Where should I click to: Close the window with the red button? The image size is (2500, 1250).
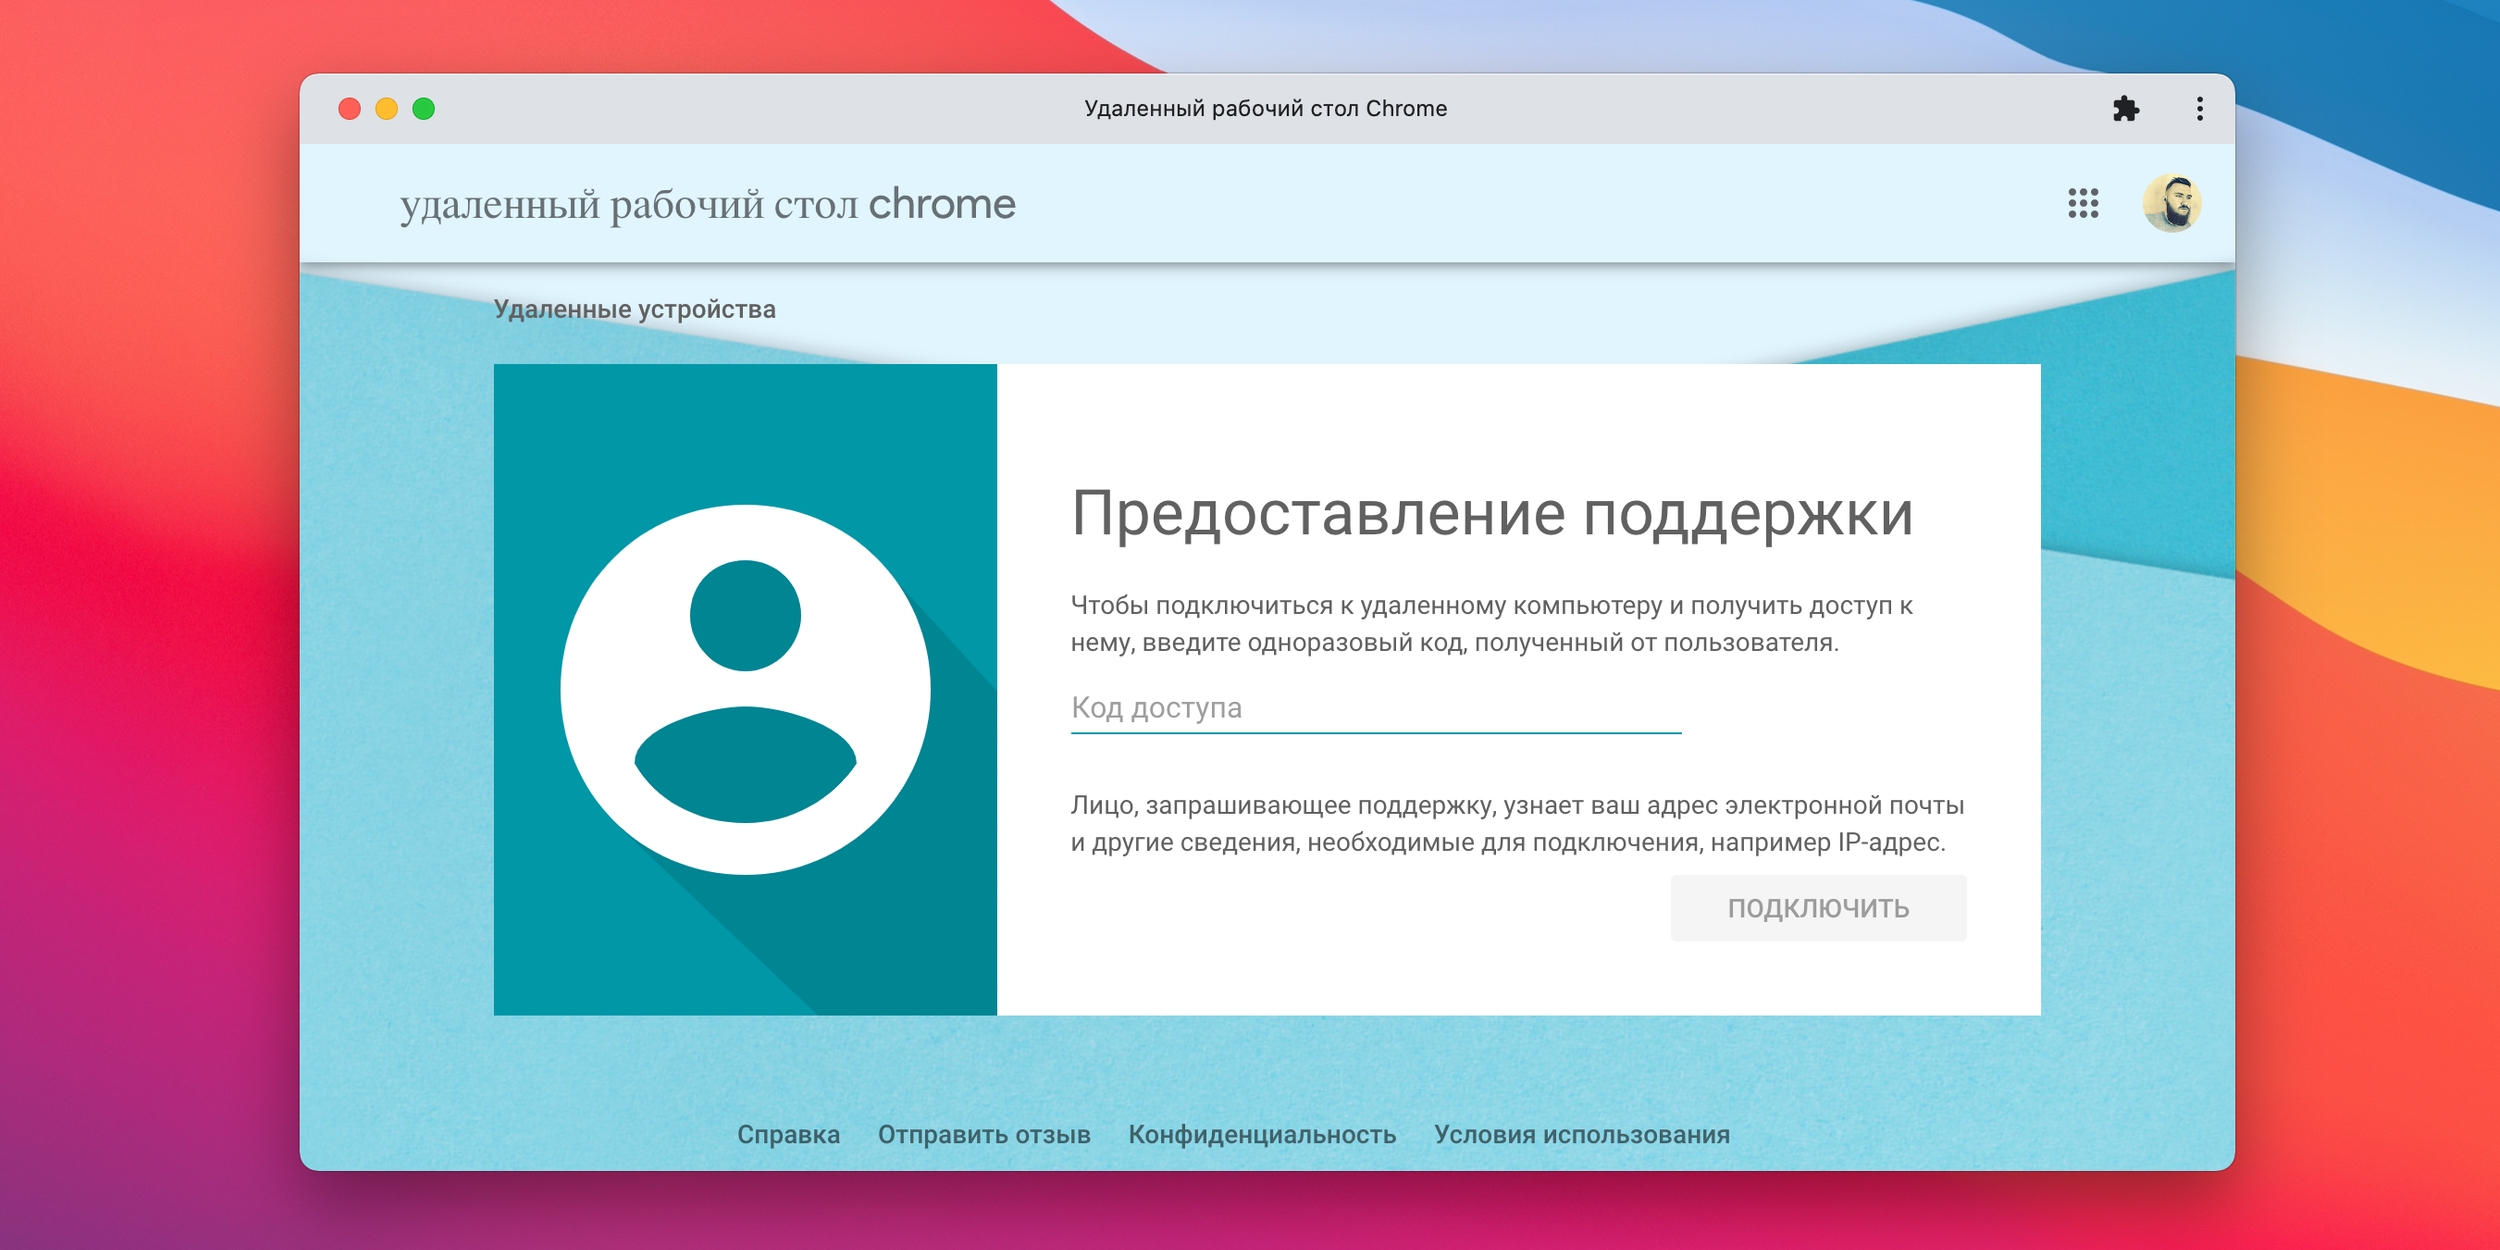[349, 109]
